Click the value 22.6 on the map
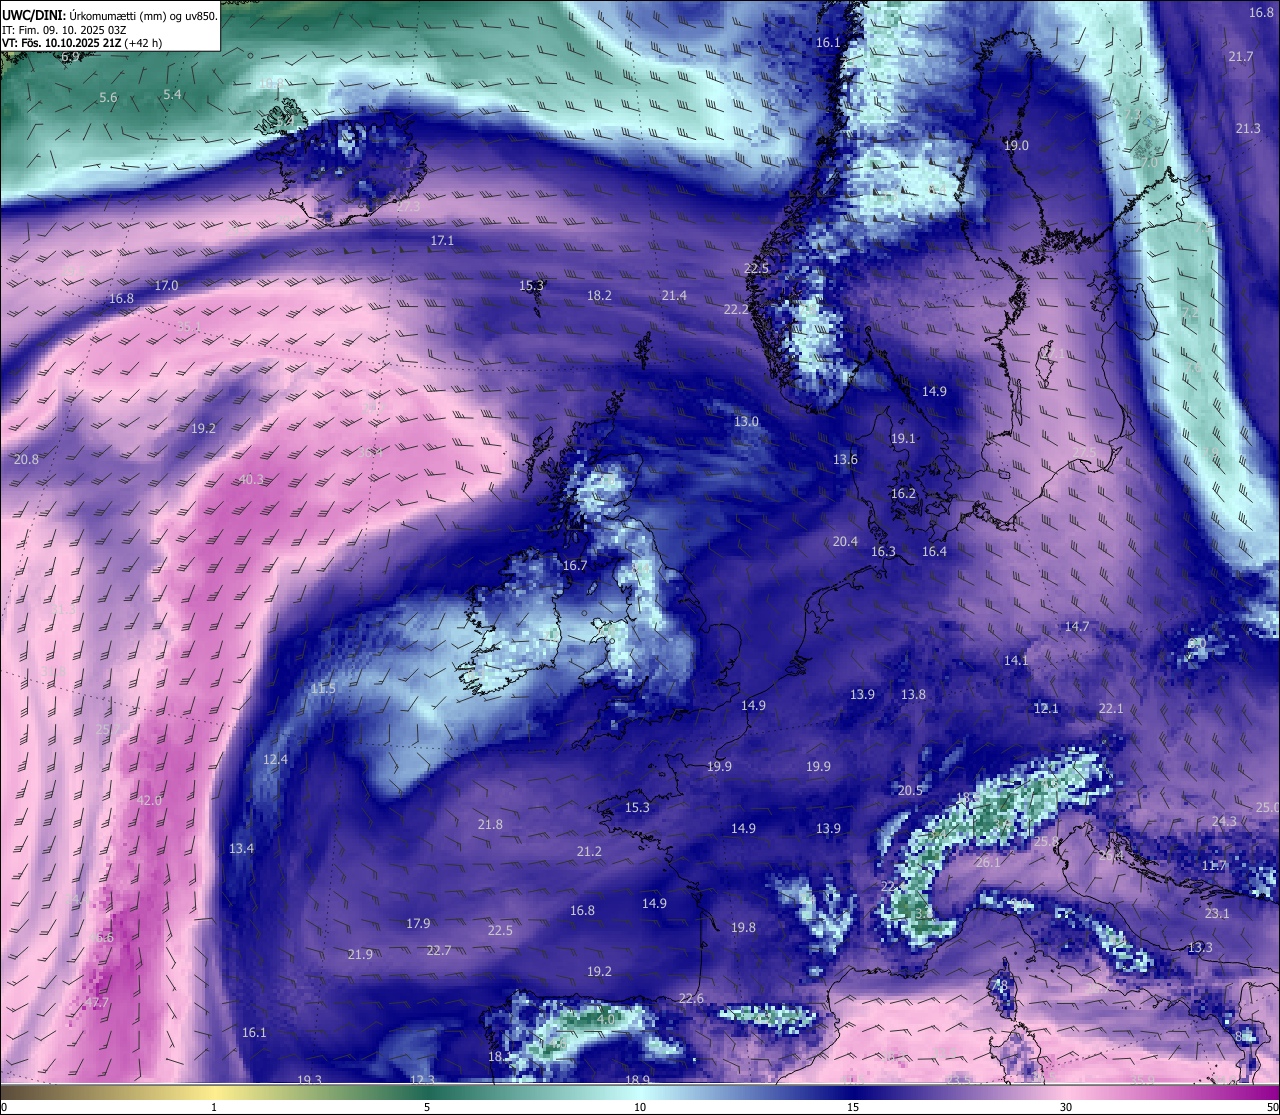This screenshot has height=1115, width=1280. (x=691, y=999)
